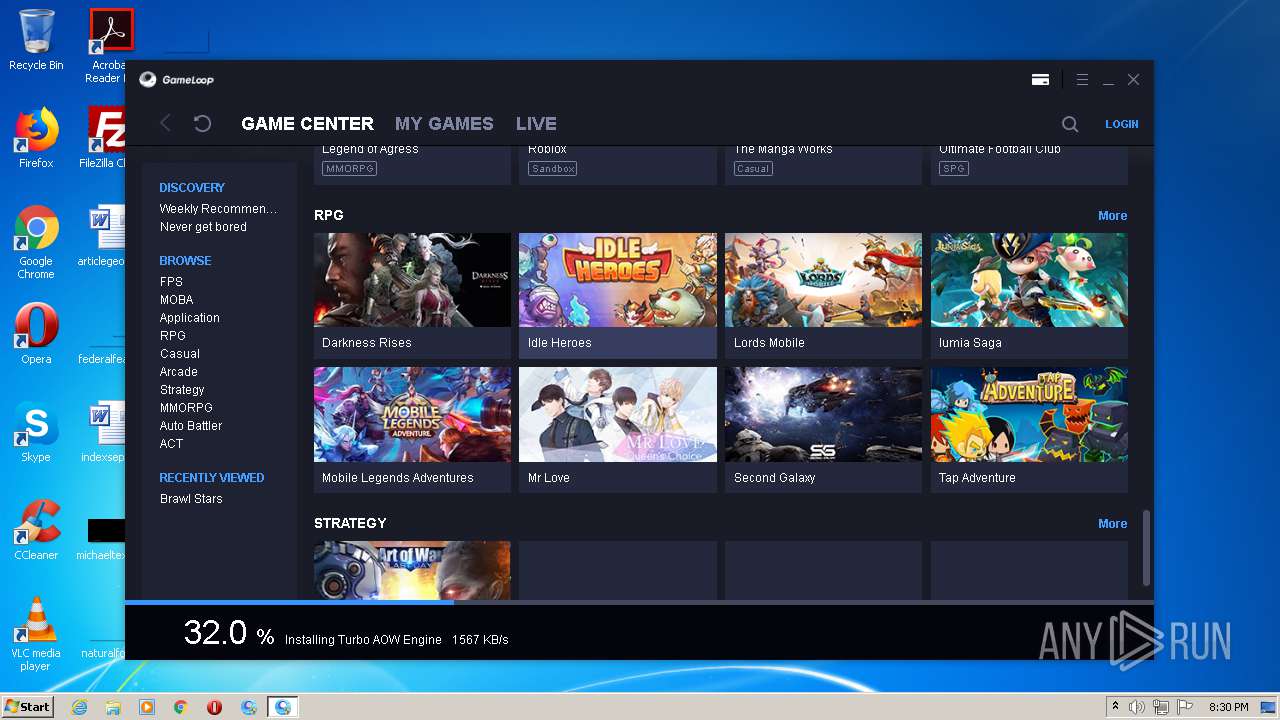Open Never get bored in sidebar

tap(203, 227)
